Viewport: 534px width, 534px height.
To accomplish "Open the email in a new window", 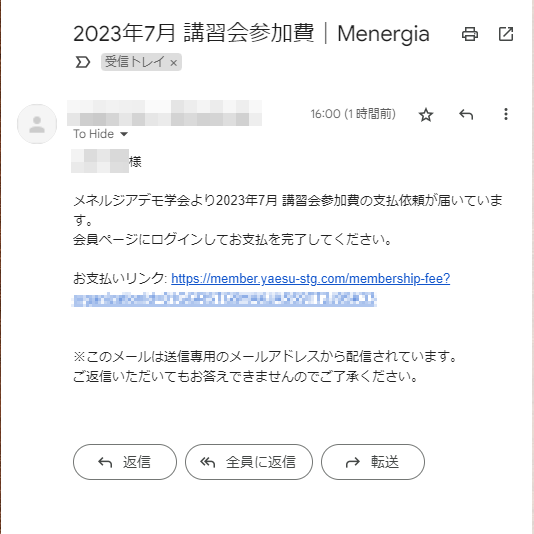I will pos(506,34).
